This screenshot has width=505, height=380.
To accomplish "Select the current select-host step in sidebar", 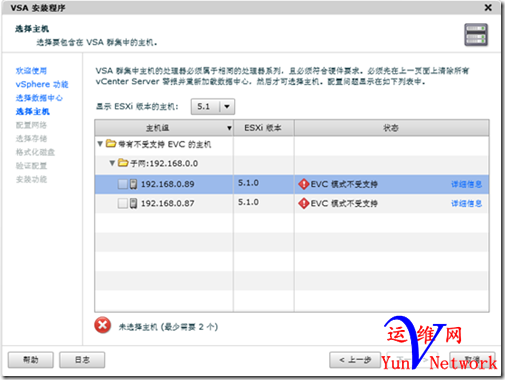I will (33, 112).
